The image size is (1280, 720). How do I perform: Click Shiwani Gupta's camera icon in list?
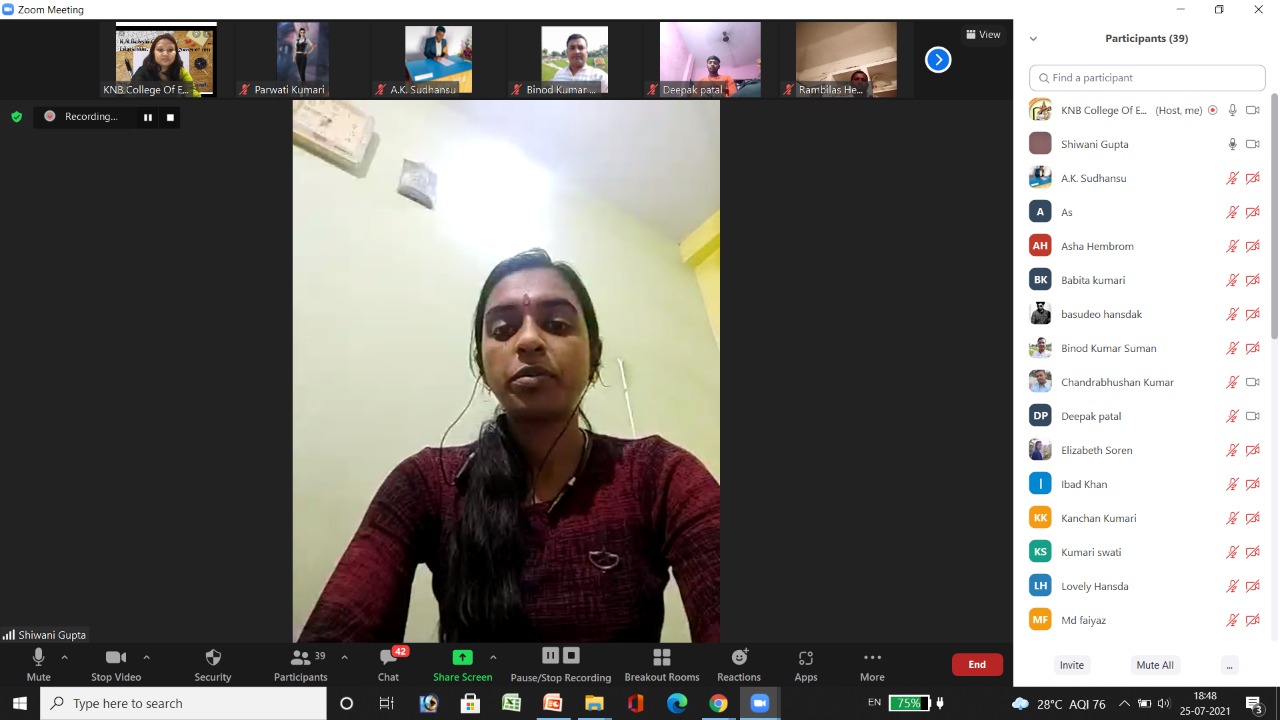pyautogui.click(x=1253, y=144)
